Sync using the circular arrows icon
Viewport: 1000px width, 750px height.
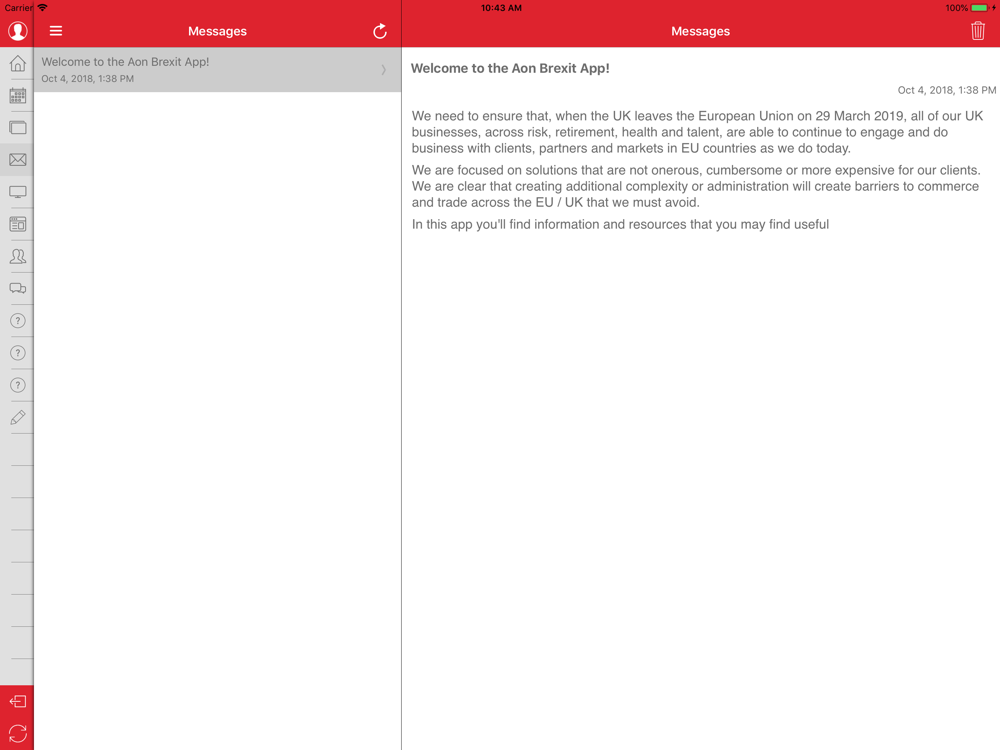pyautogui.click(x=17, y=733)
